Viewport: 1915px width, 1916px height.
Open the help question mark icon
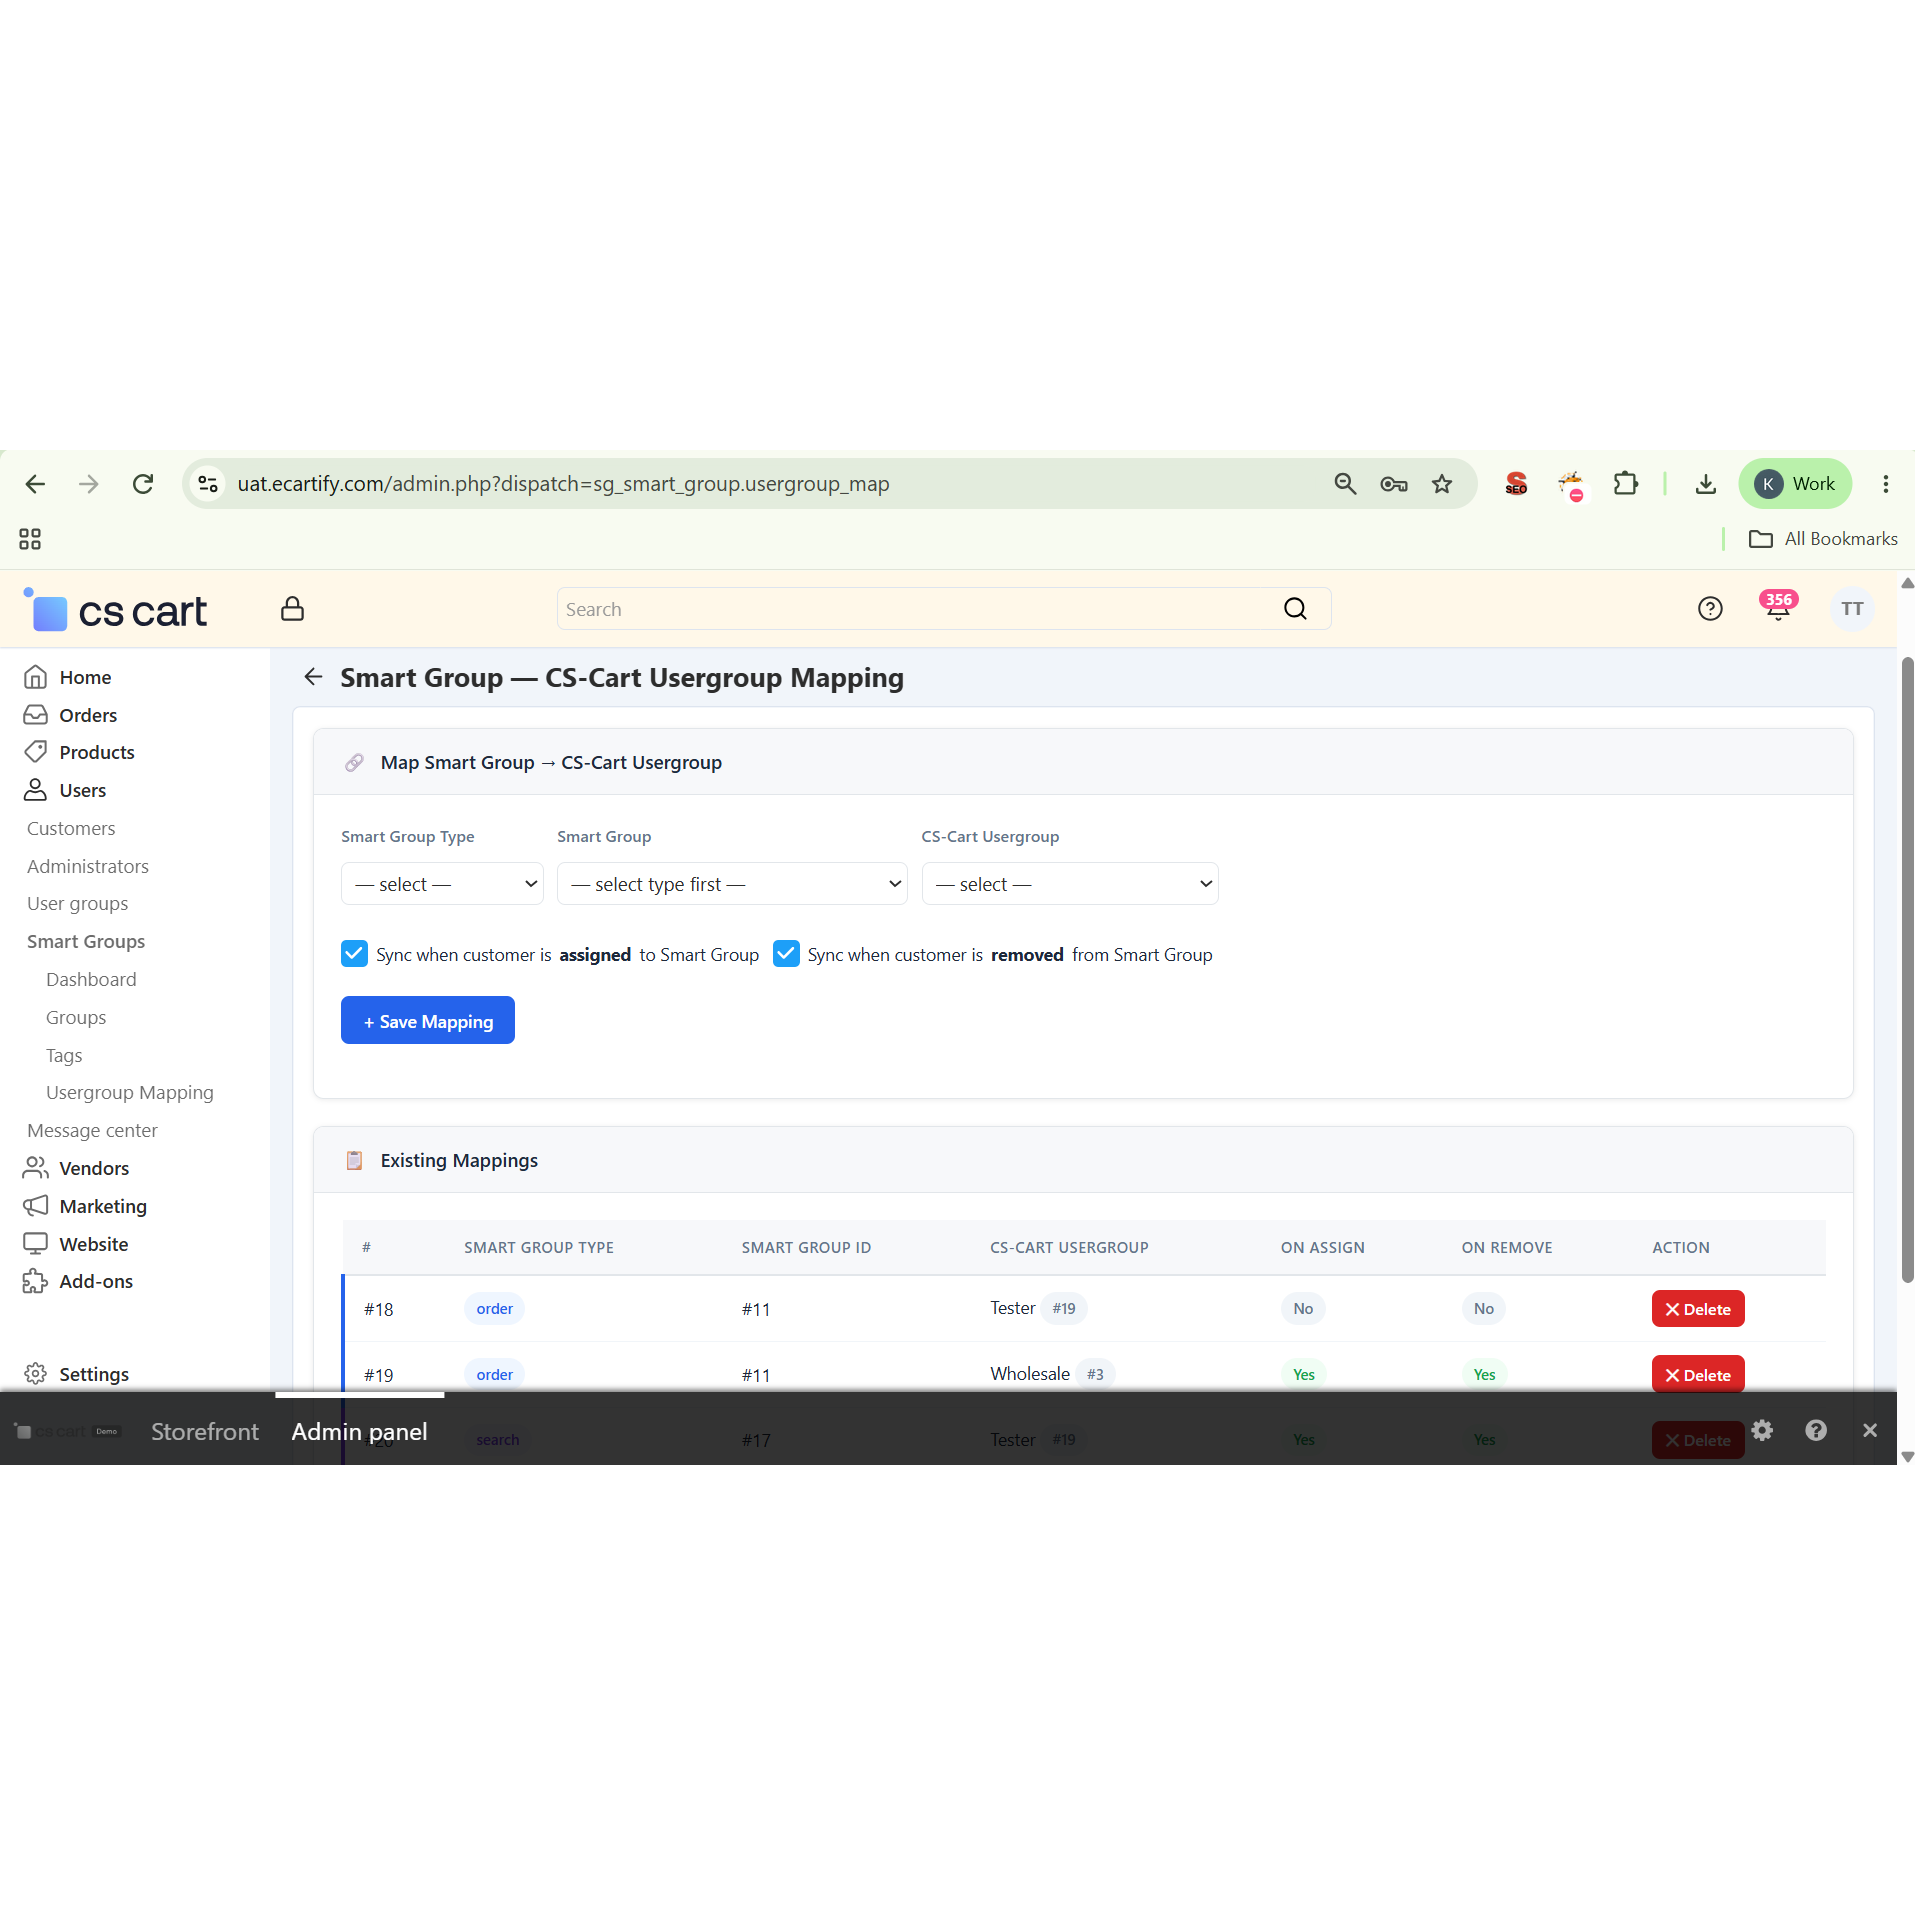[1710, 609]
